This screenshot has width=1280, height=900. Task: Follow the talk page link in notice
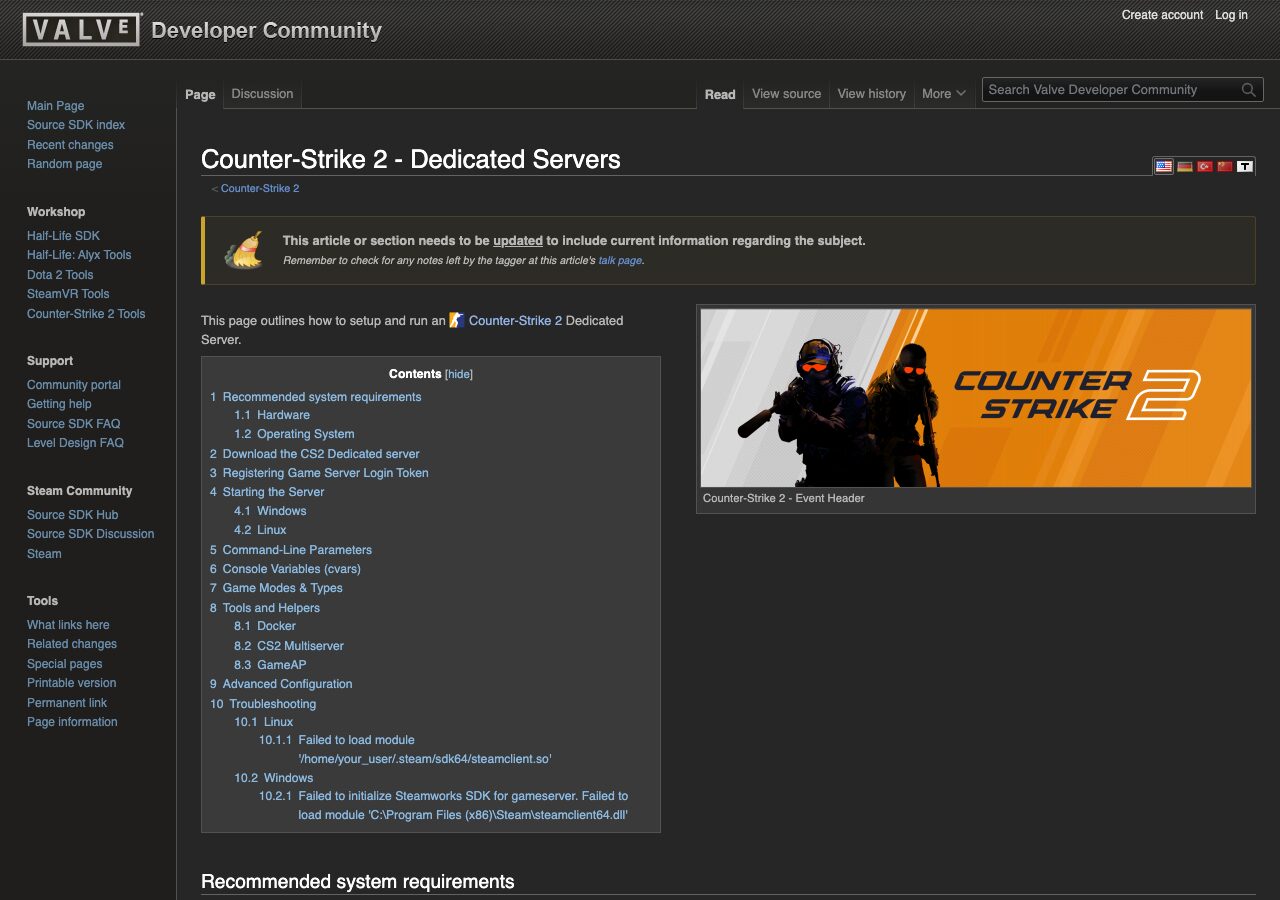620,260
